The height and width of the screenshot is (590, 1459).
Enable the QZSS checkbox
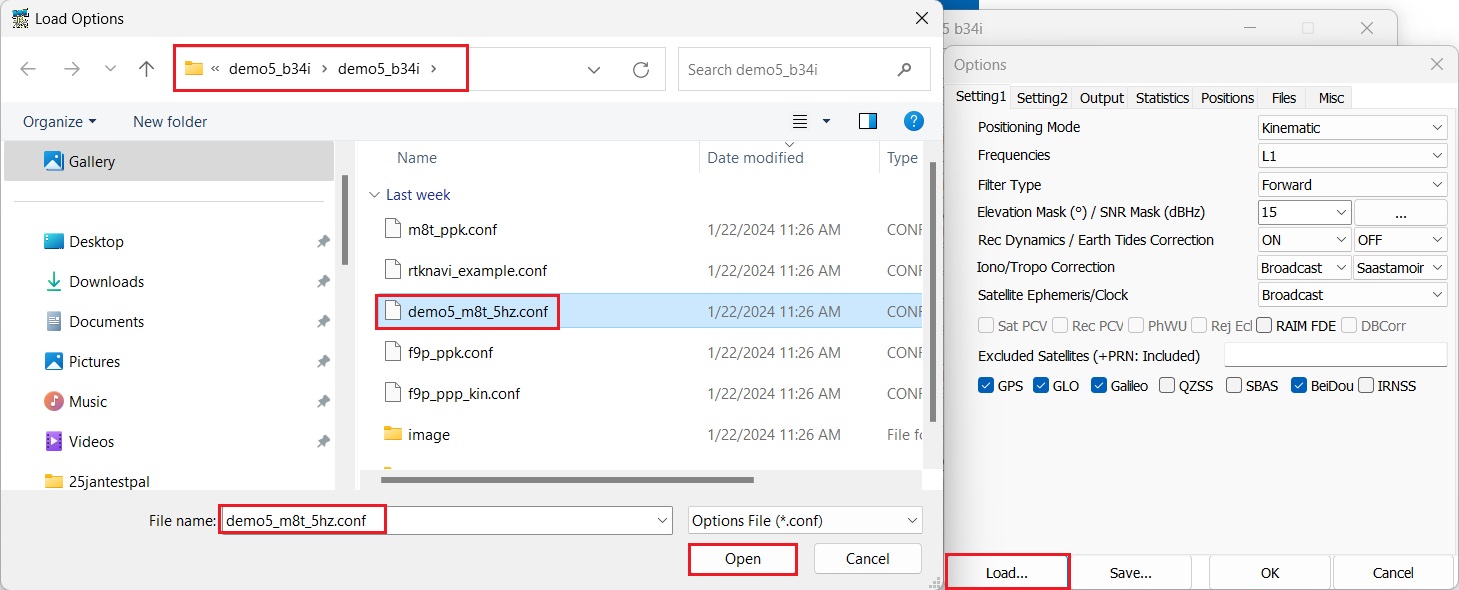[x=1167, y=386]
